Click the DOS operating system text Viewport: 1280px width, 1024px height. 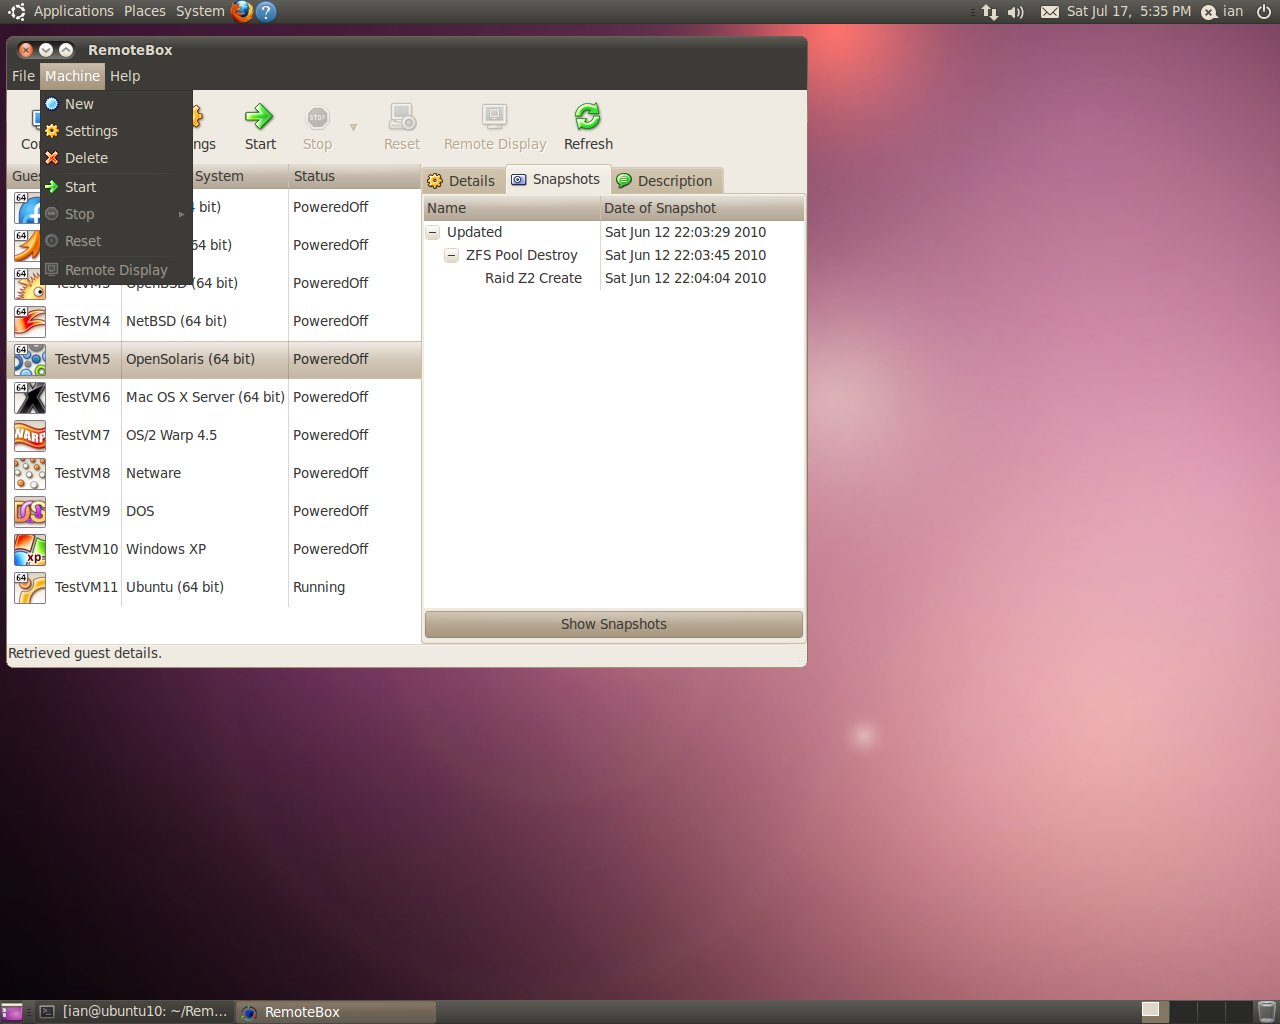(x=140, y=511)
